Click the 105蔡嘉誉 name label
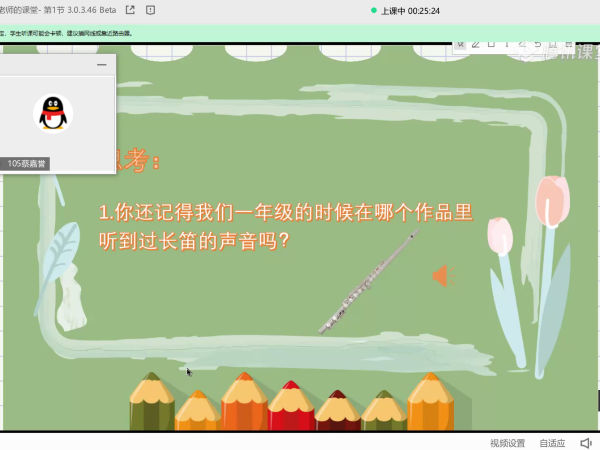The height and width of the screenshot is (450, 600). click(27, 163)
